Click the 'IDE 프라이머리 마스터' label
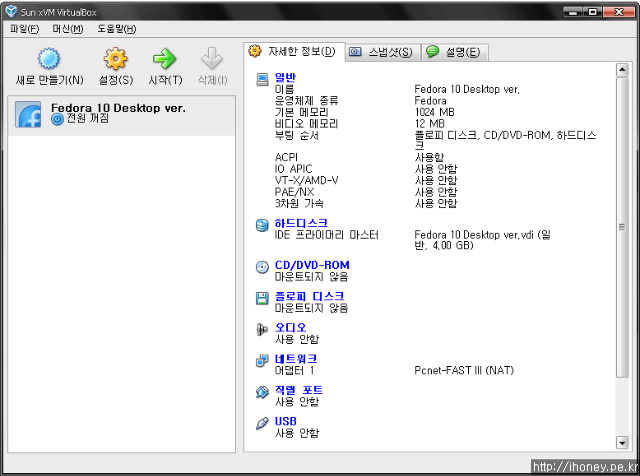 click(327, 235)
